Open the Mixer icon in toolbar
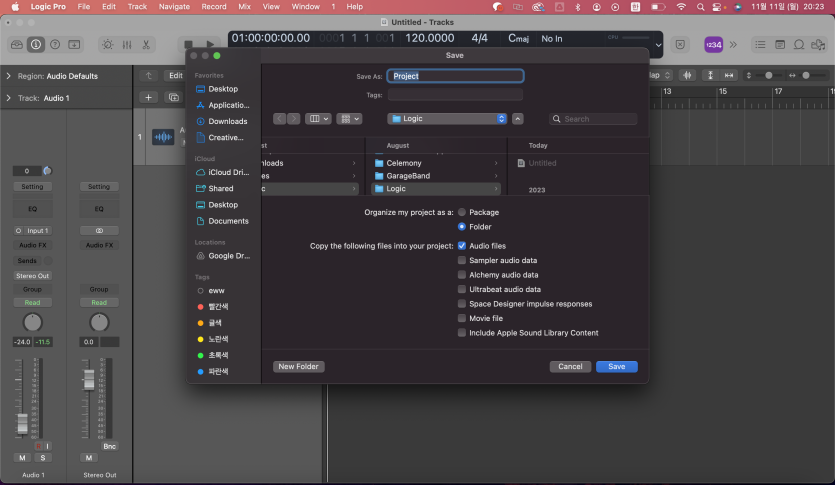Viewport: 835px width, 485px height. click(x=127, y=44)
